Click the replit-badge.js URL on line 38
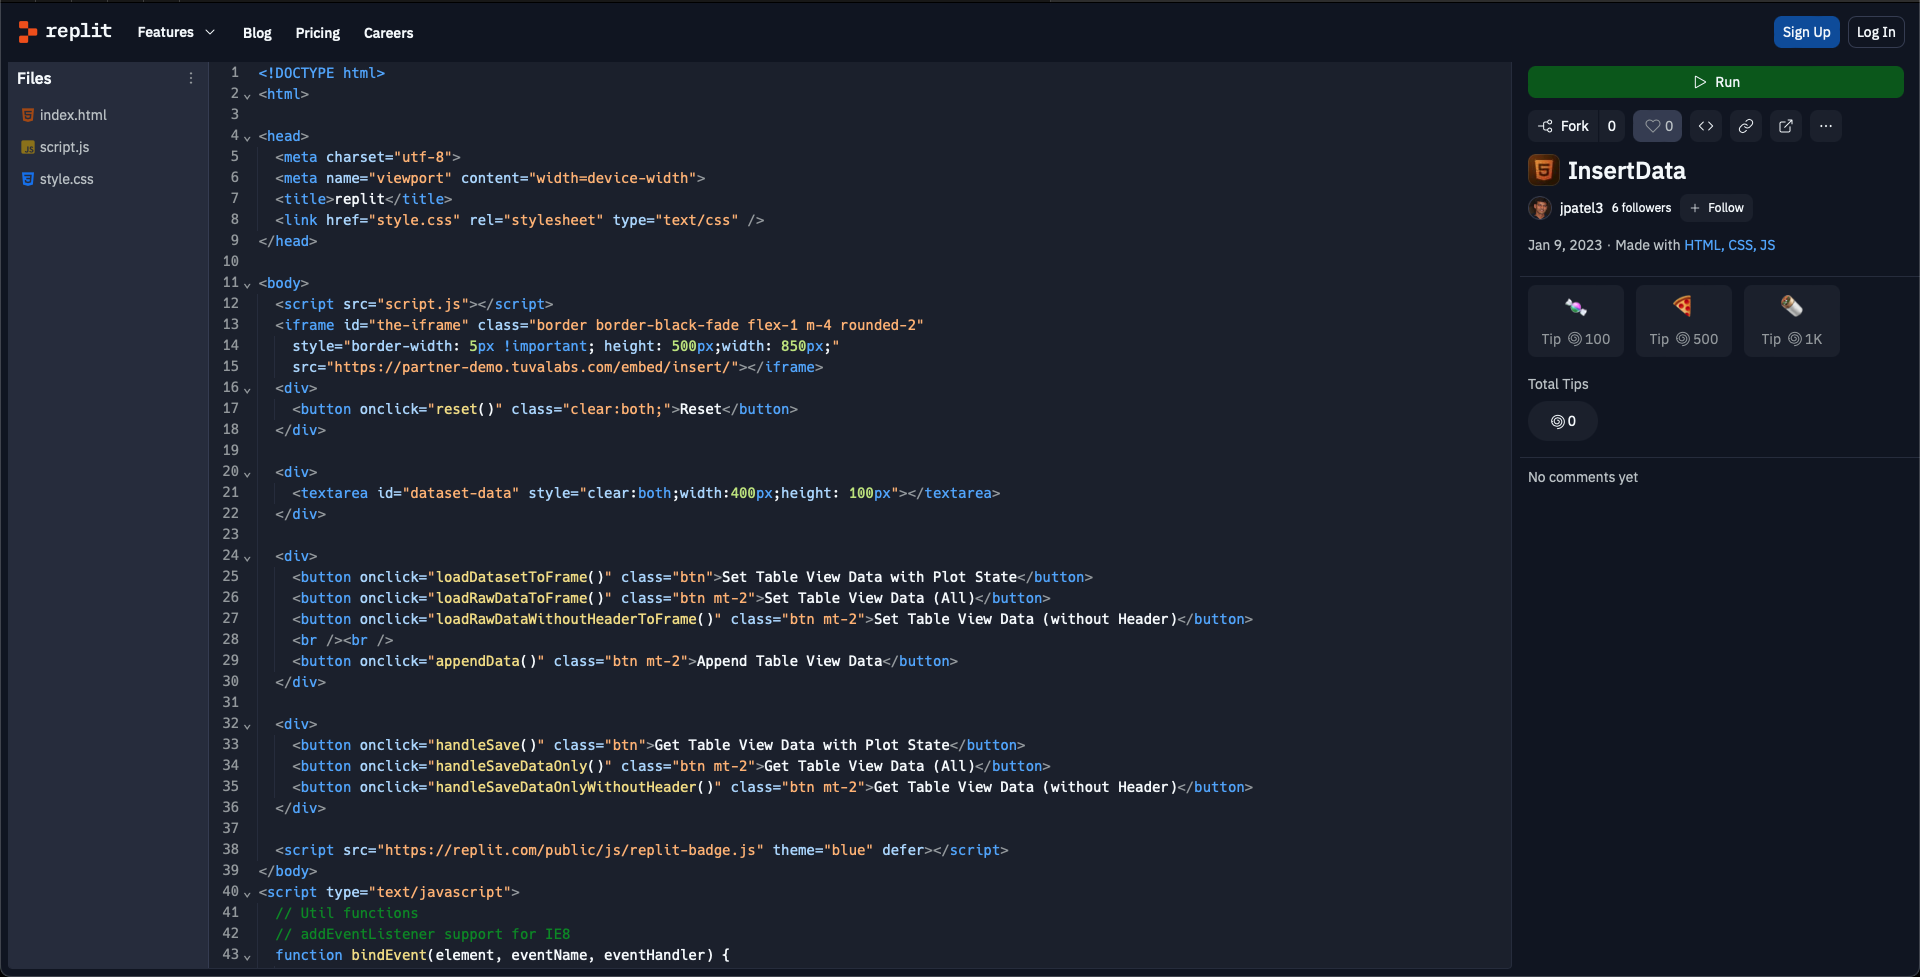1920x977 pixels. tap(570, 850)
